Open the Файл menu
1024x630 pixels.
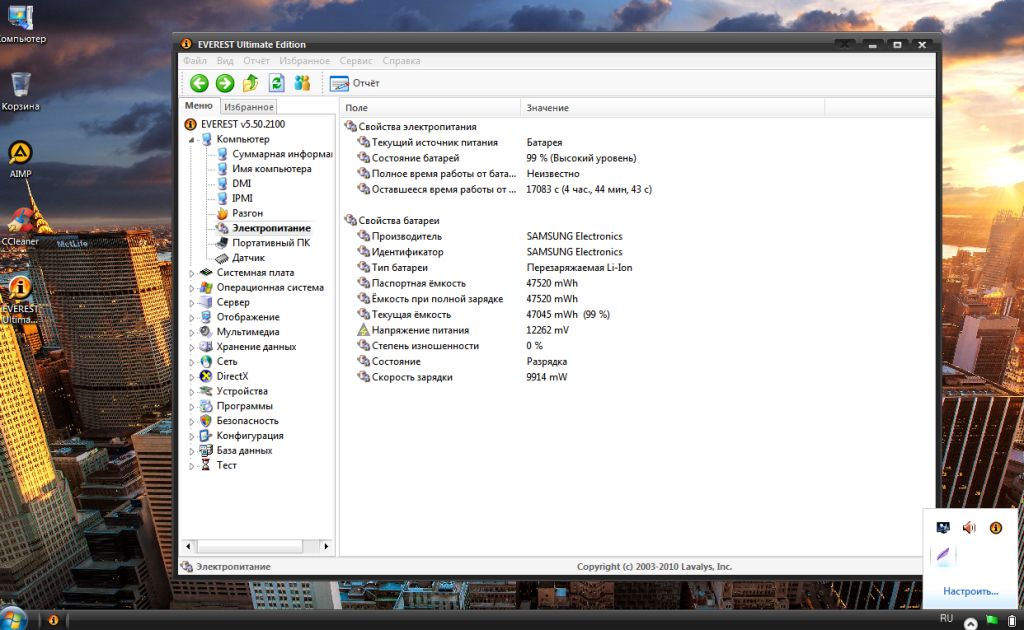point(195,61)
